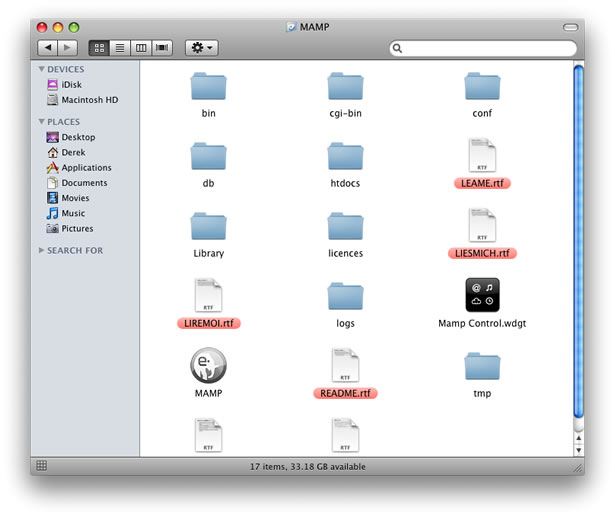Go back with the left arrow button

pyautogui.click(x=47, y=48)
